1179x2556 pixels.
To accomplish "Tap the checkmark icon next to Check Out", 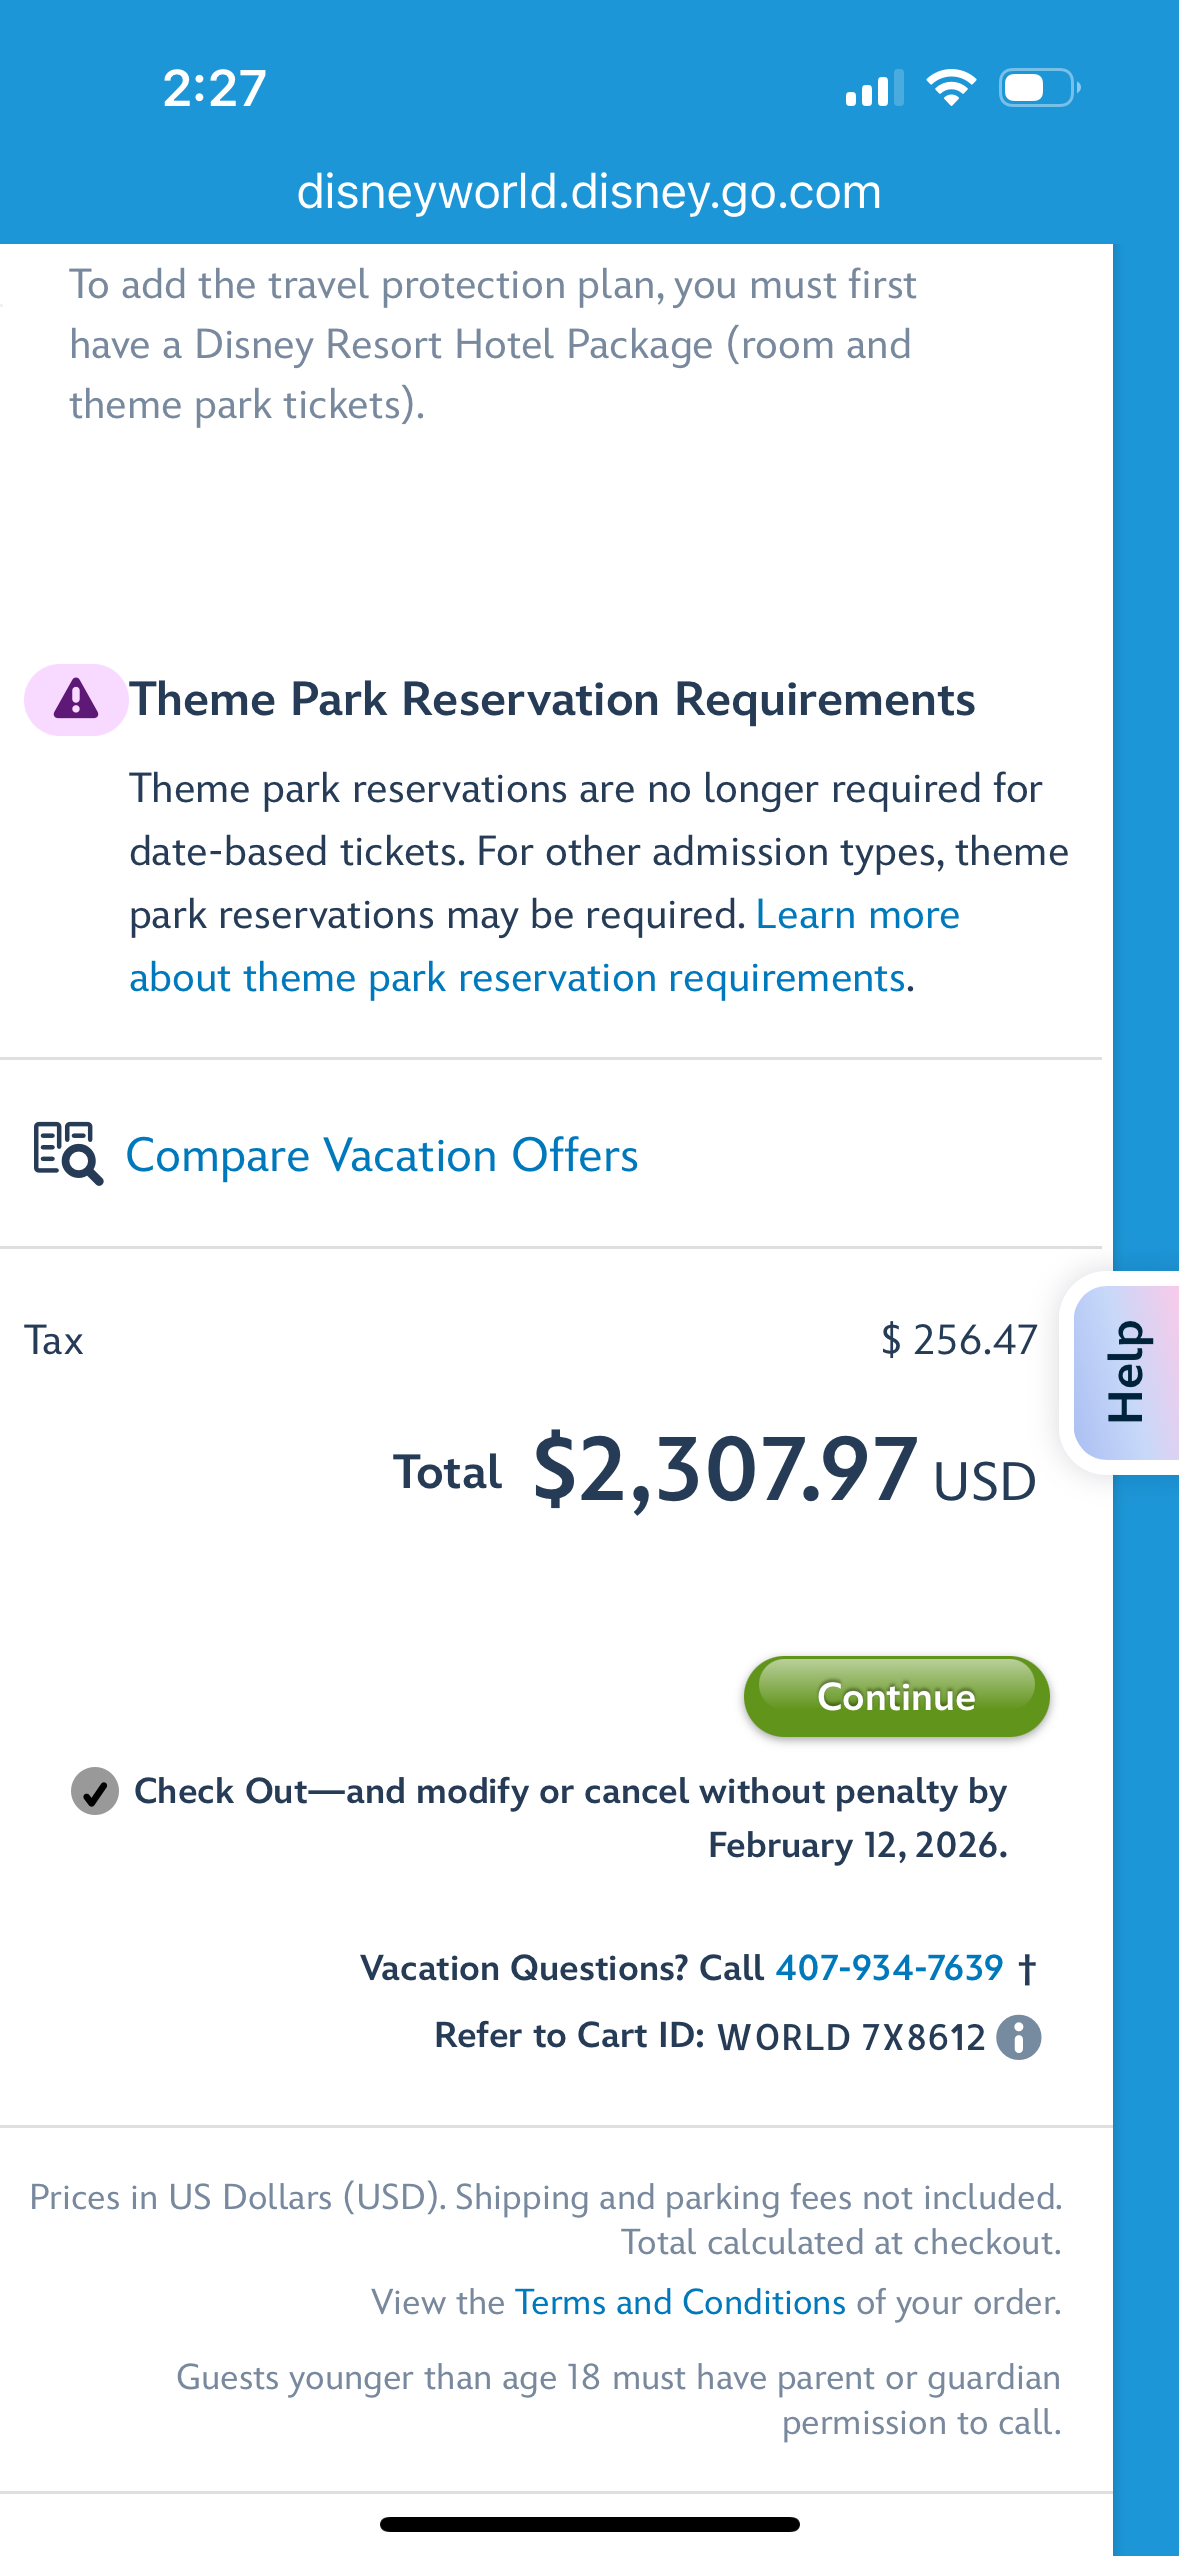I will (x=95, y=1791).
